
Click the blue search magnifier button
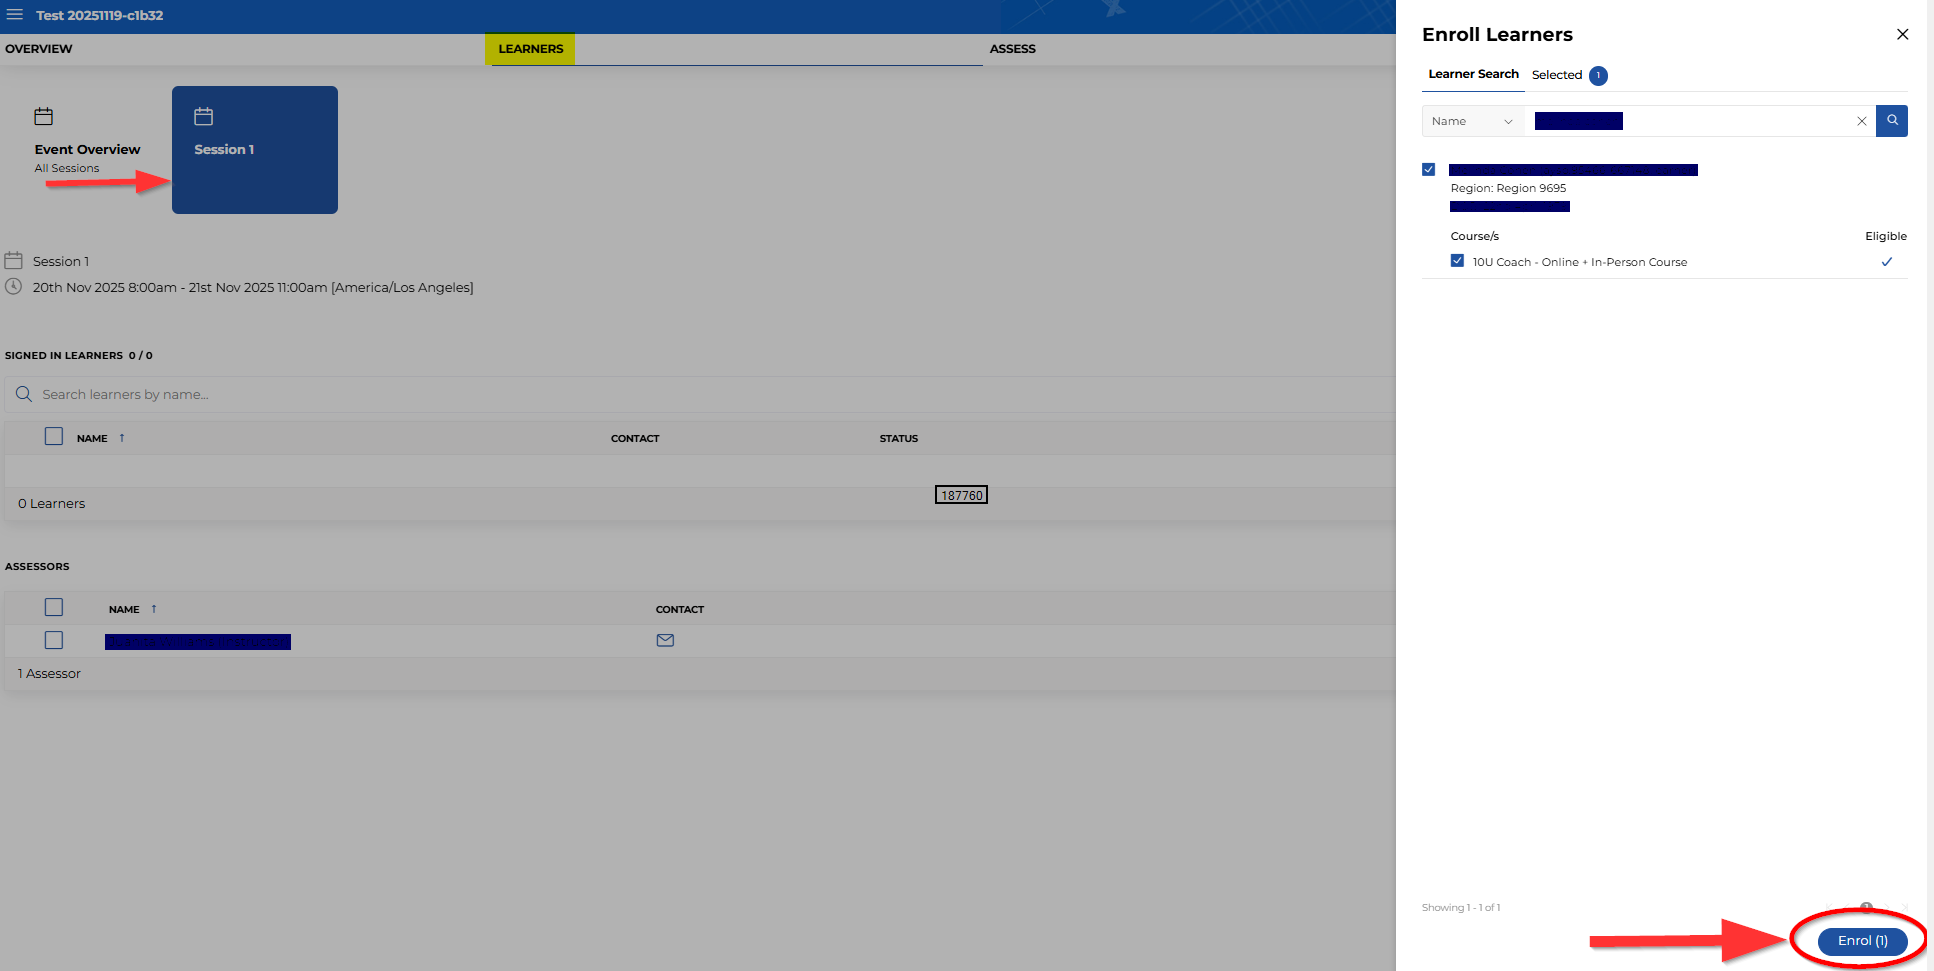(x=1891, y=121)
